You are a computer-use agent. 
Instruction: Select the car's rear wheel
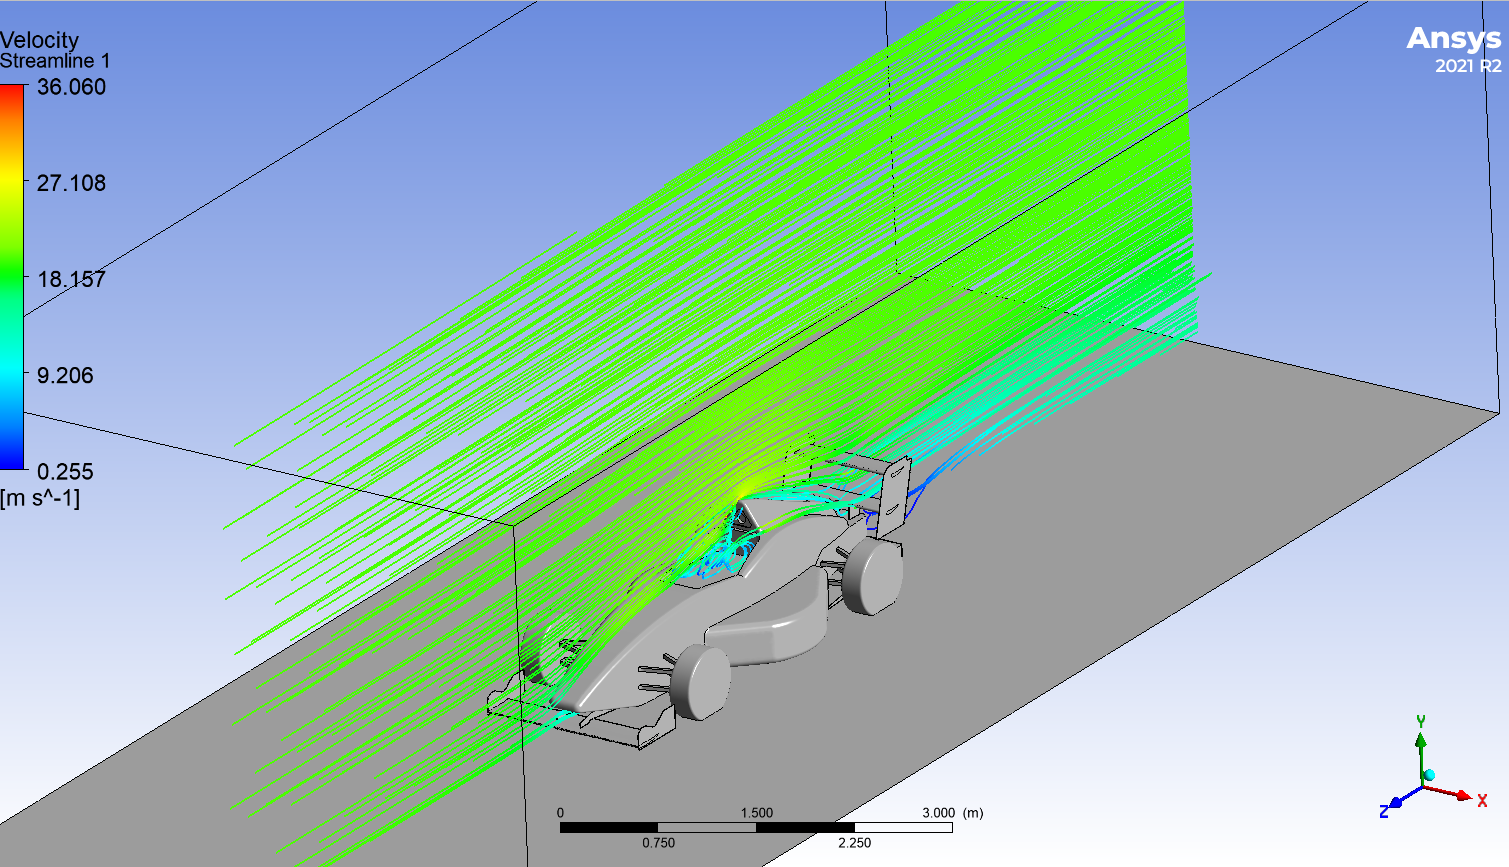873,577
